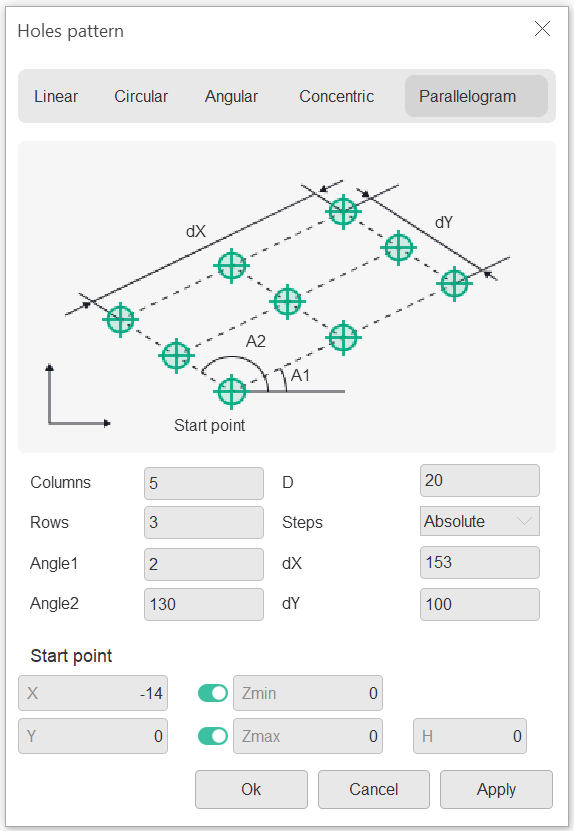
Task: Select the Parallelogram tab
Action: pos(476,96)
